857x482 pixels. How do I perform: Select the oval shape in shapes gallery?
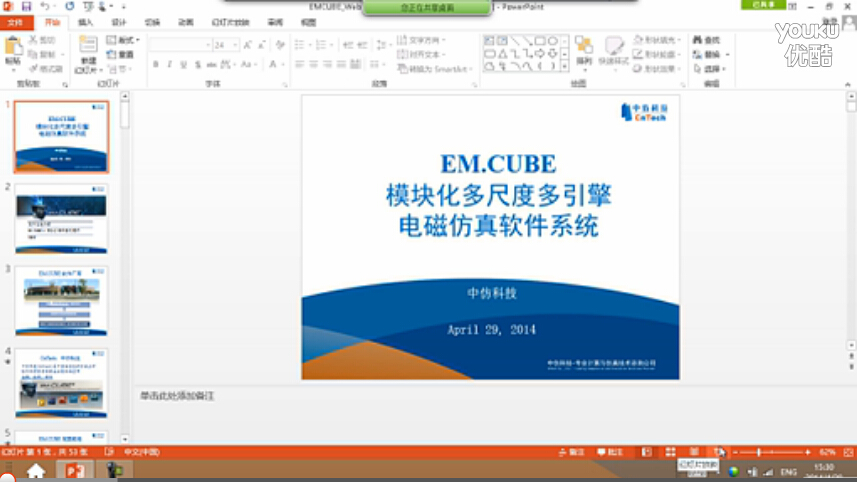(x=553, y=41)
